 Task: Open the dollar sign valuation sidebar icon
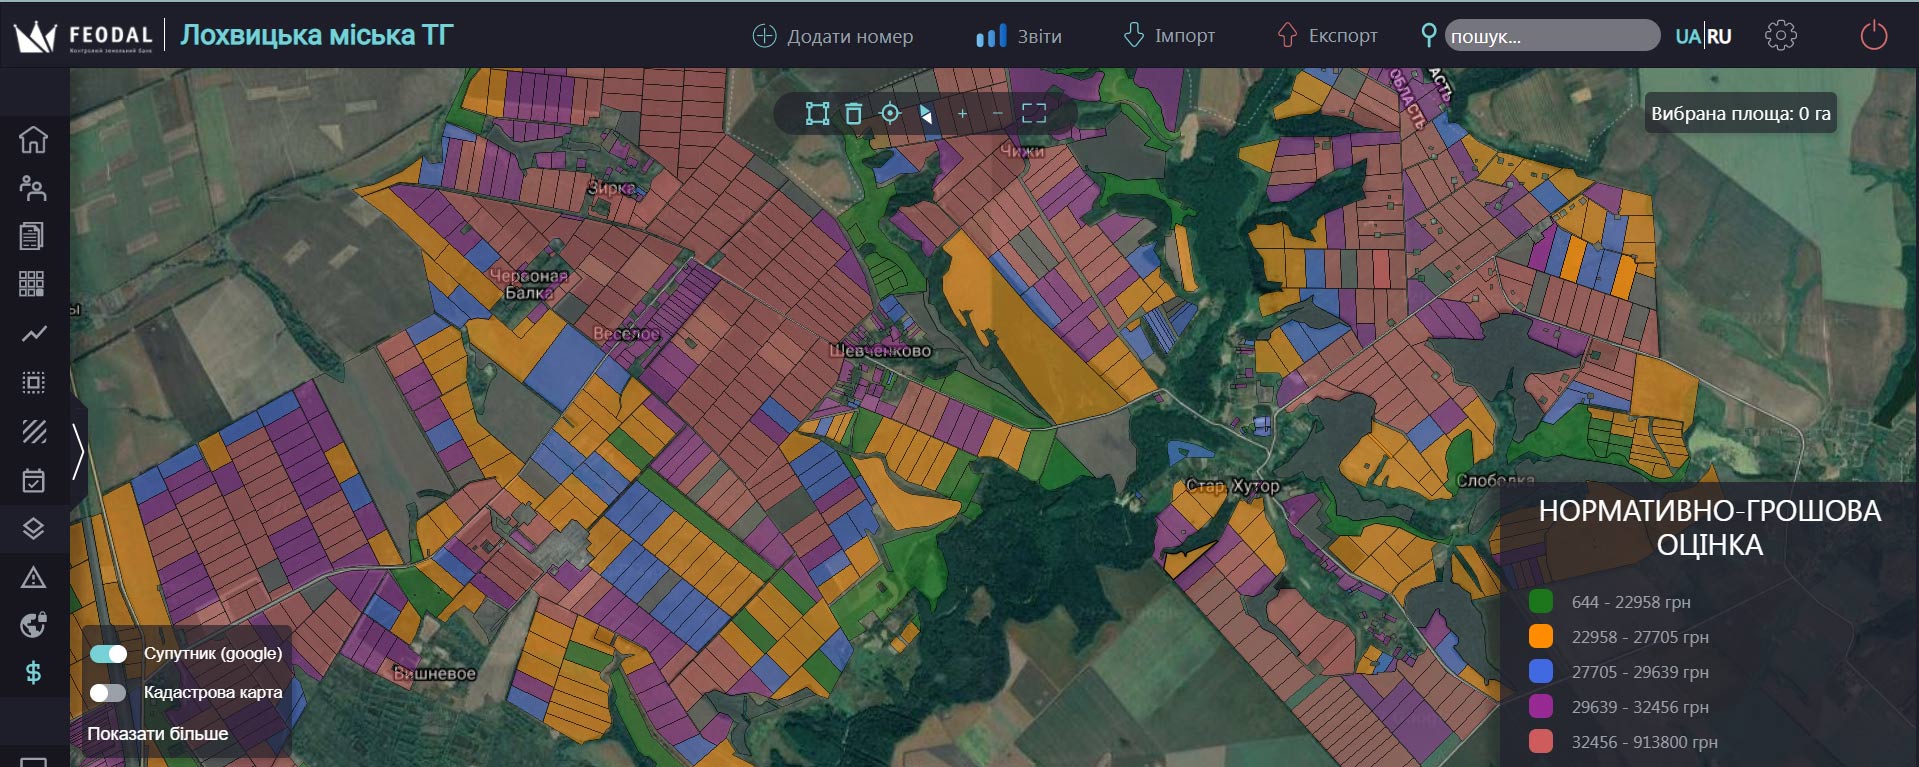coord(33,673)
